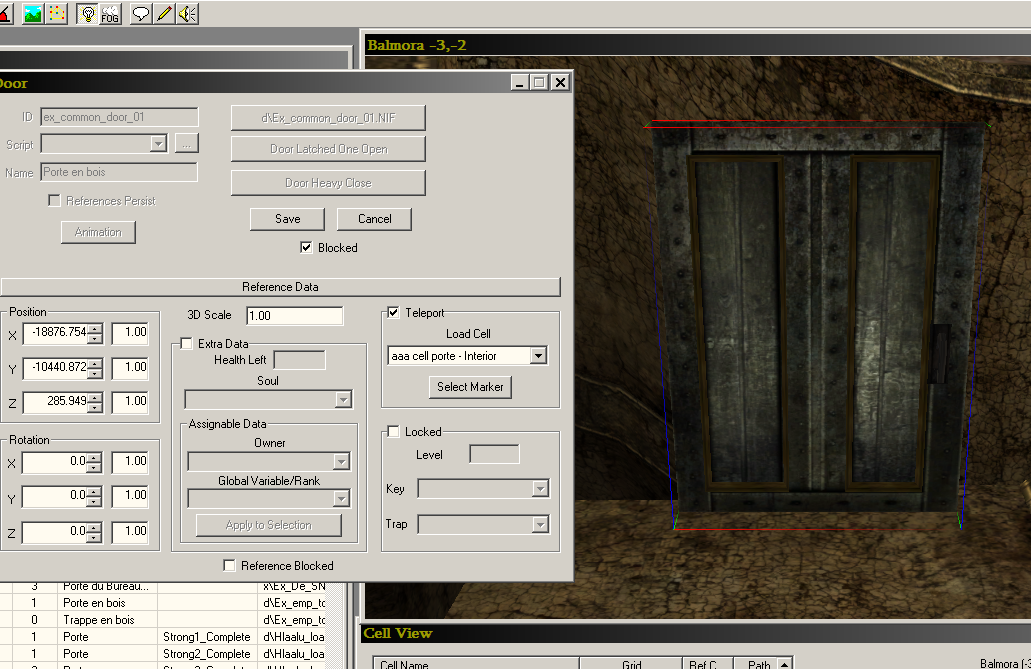Open the sound speaker toolbar icon

[x=187, y=14]
